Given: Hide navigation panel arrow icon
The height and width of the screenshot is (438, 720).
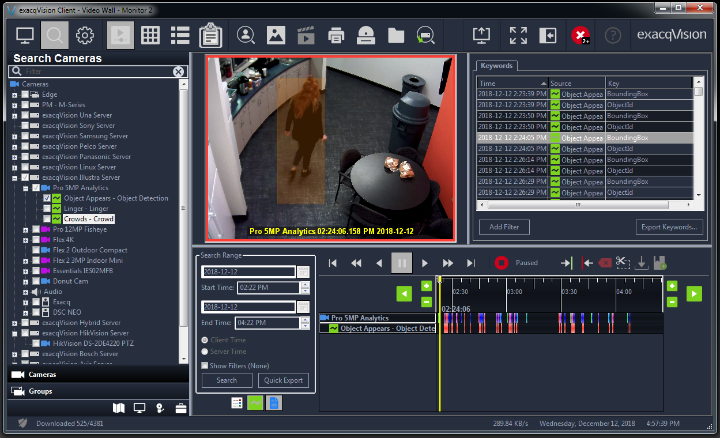Looking at the screenshot, I should [x=548, y=35].
